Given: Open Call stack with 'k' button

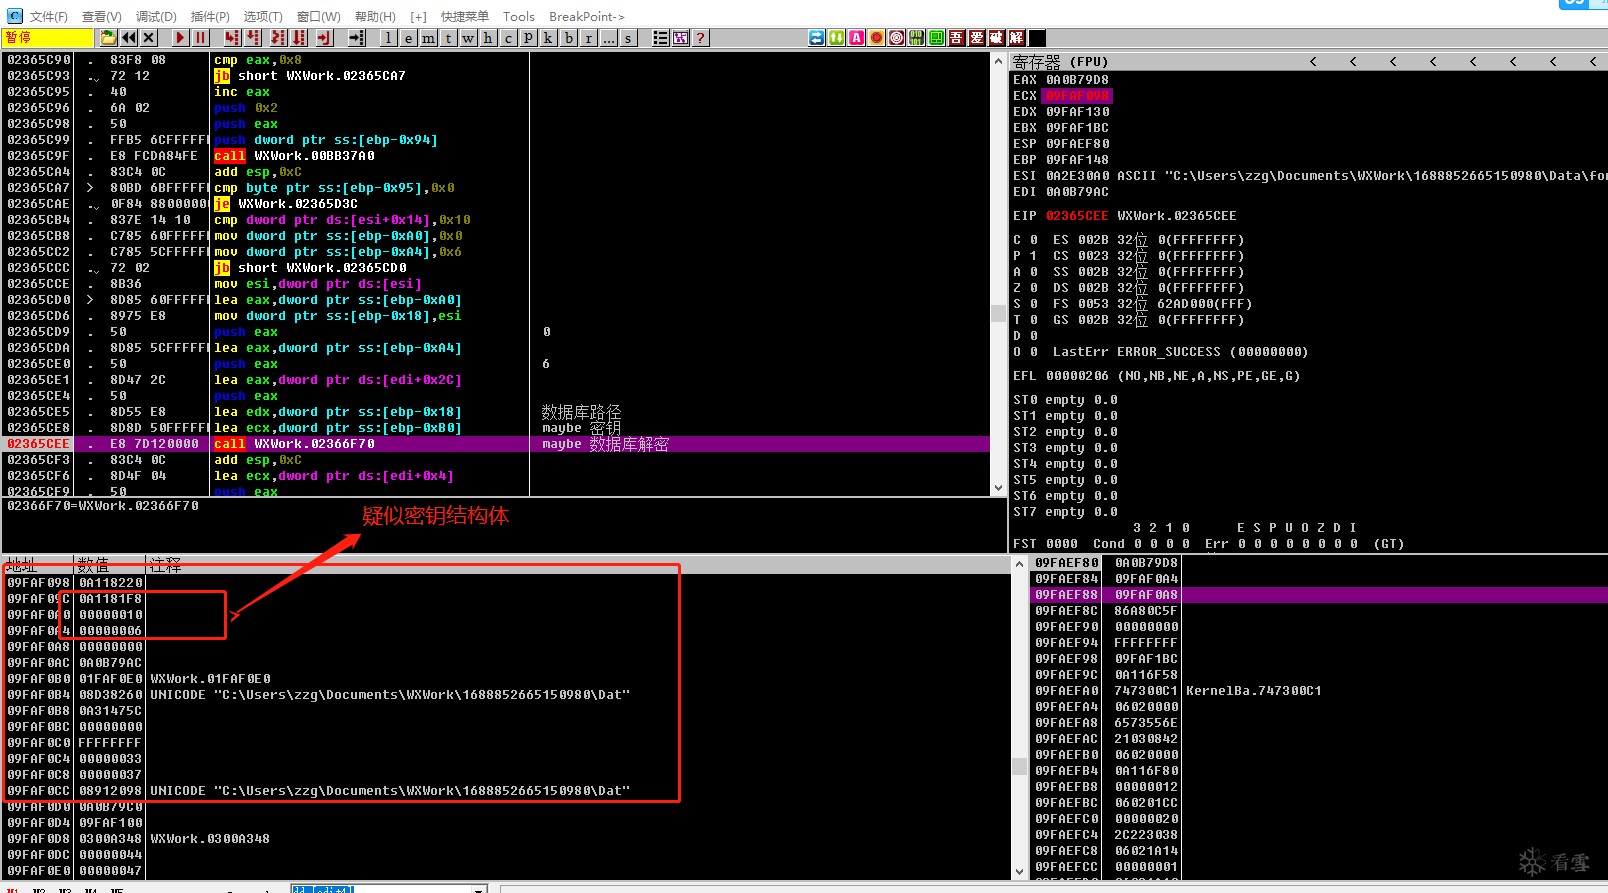Looking at the screenshot, I should pos(548,38).
